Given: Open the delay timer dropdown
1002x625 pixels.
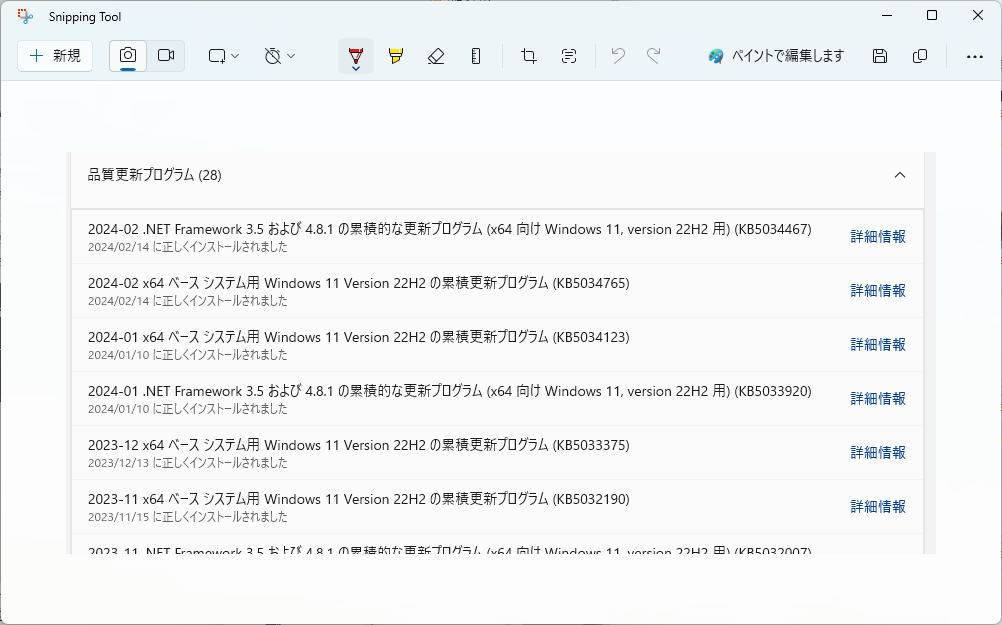Looking at the screenshot, I should (279, 56).
